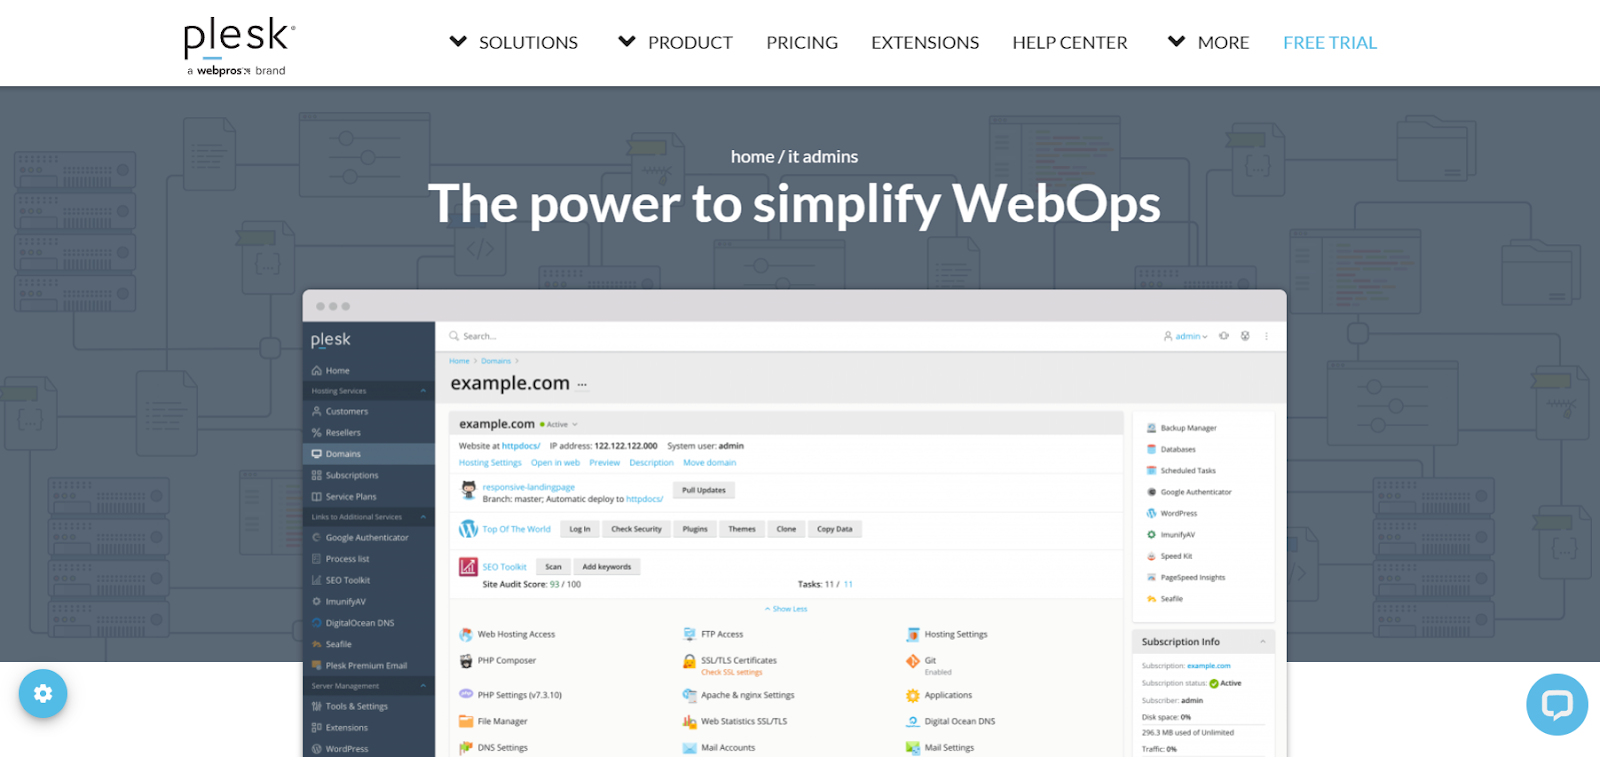Click the Search field in Plesk panel
Screen dimensions: 1600x757
point(600,336)
